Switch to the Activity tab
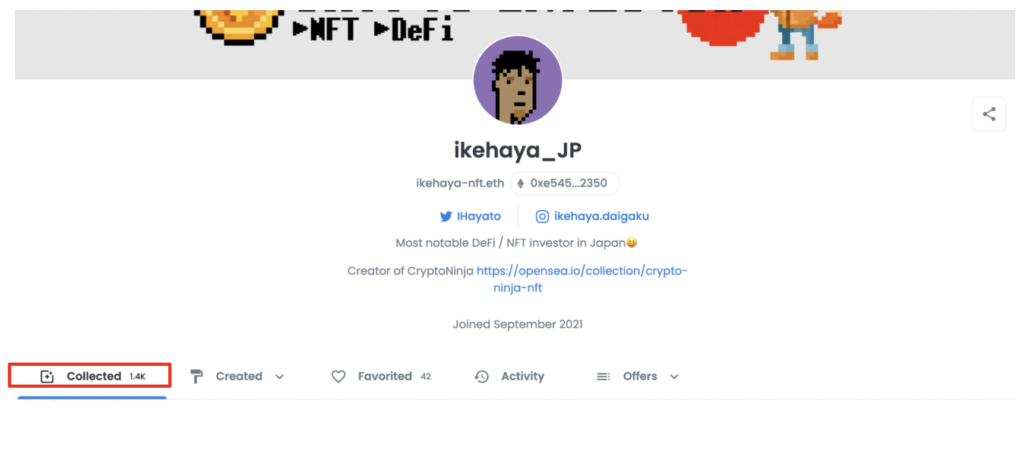Viewport: 1024px width, 450px height. pyautogui.click(x=509, y=376)
